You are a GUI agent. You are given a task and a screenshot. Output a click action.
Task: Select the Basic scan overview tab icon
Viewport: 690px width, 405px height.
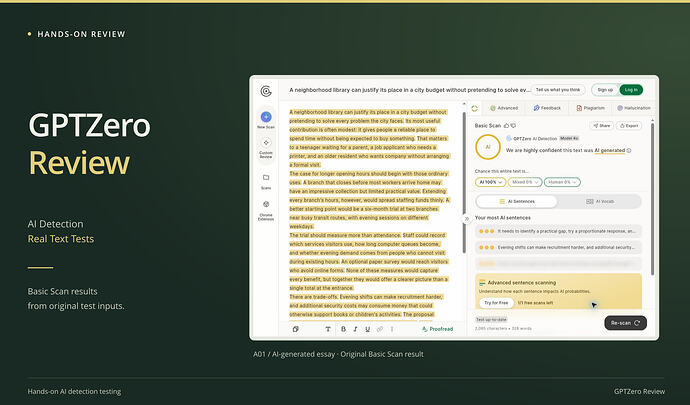tap(475, 108)
